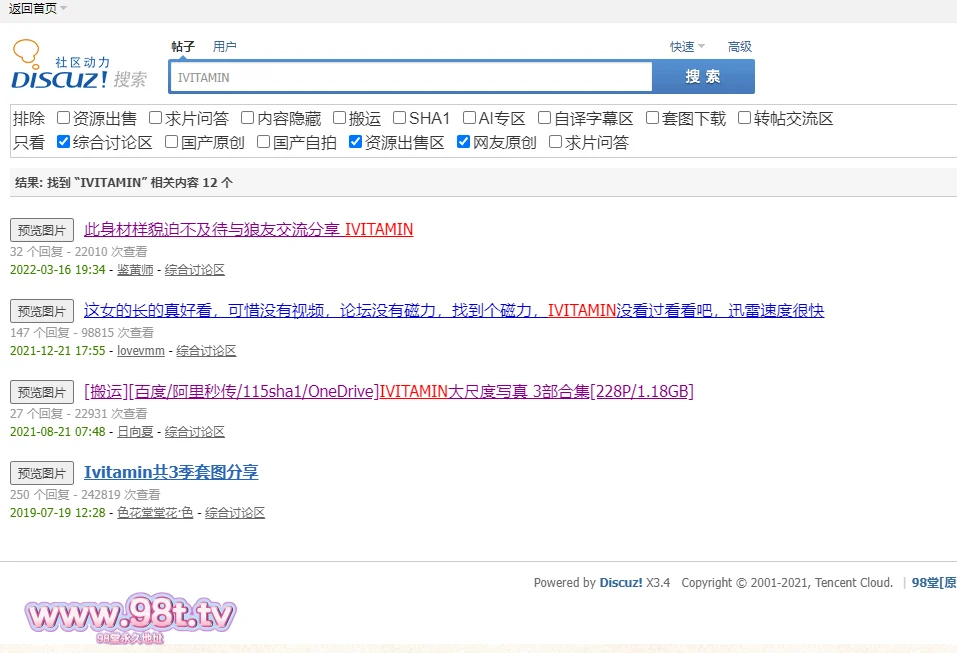The width and height of the screenshot is (957, 653).
Task: Tick the AI专区 exclude checkbox
Action: point(470,119)
